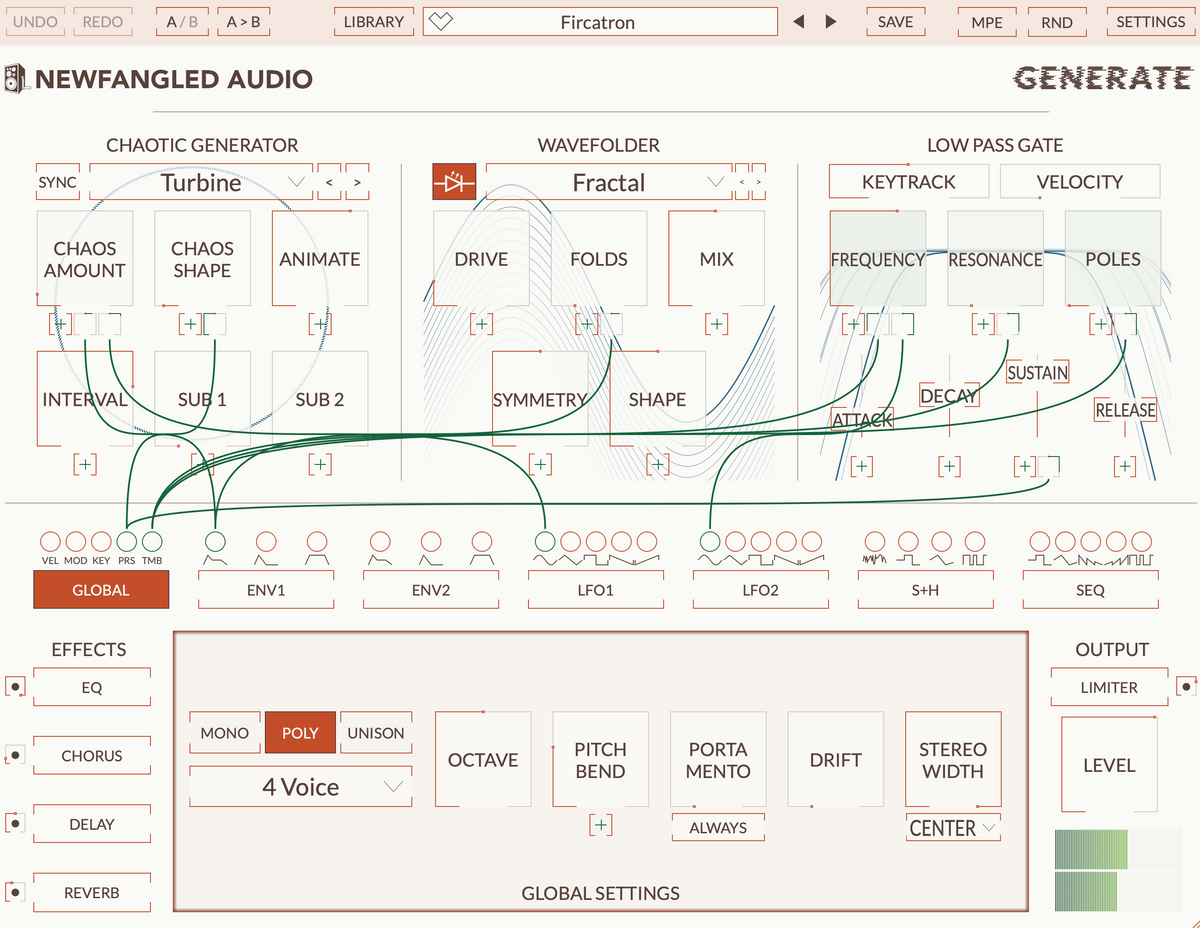Screen dimensions: 1200x928
Task: Open the Fractal wavefolder type dropdown
Action: pos(609,183)
